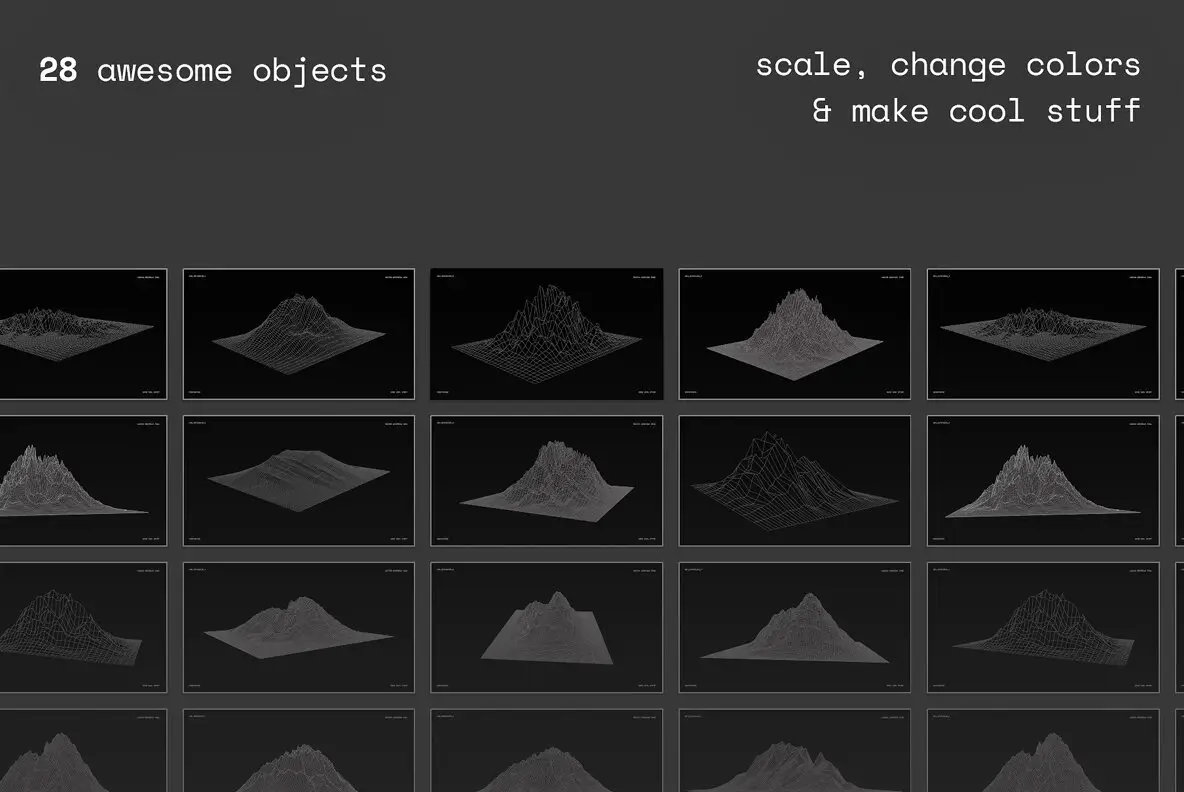Select the bottom row fourth terrain thumbnail
Image resolution: width=1184 pixels, height=792 pixels.
point(794,750)
